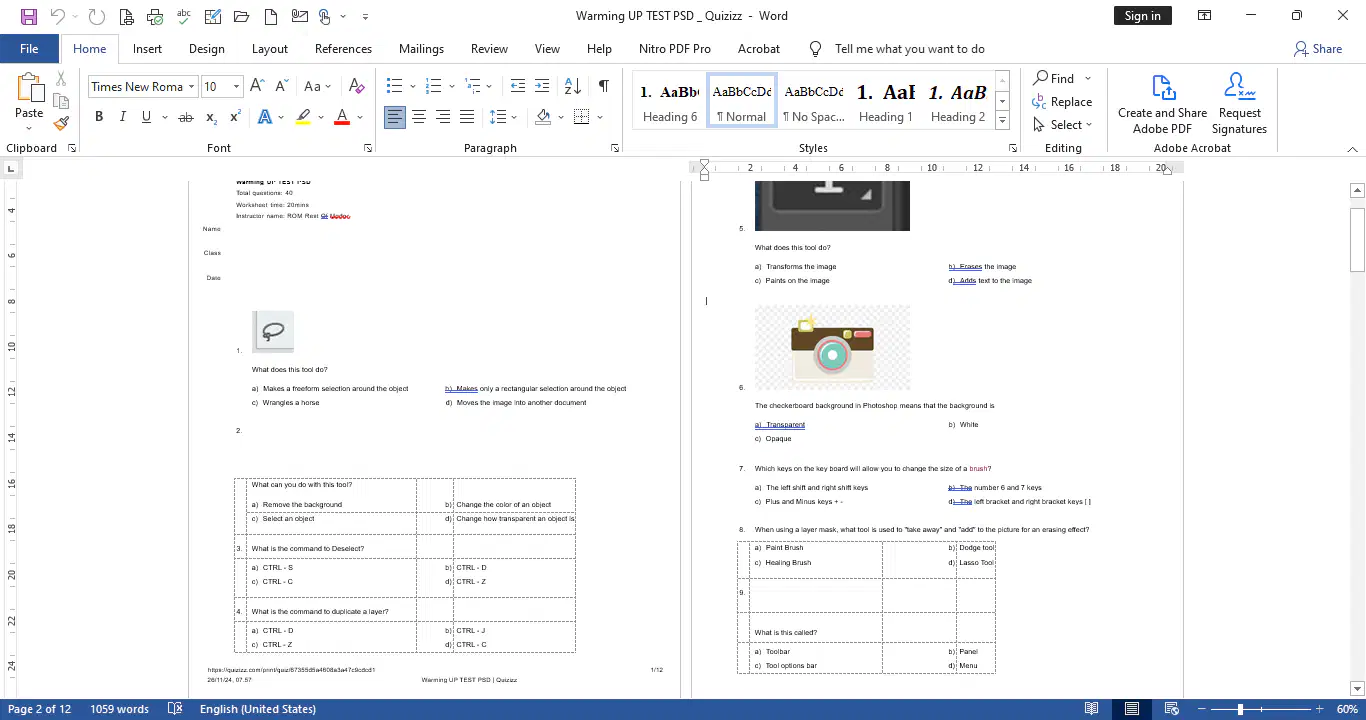Open the File tab
1366x720 pixels.
[x=29, y=48]
